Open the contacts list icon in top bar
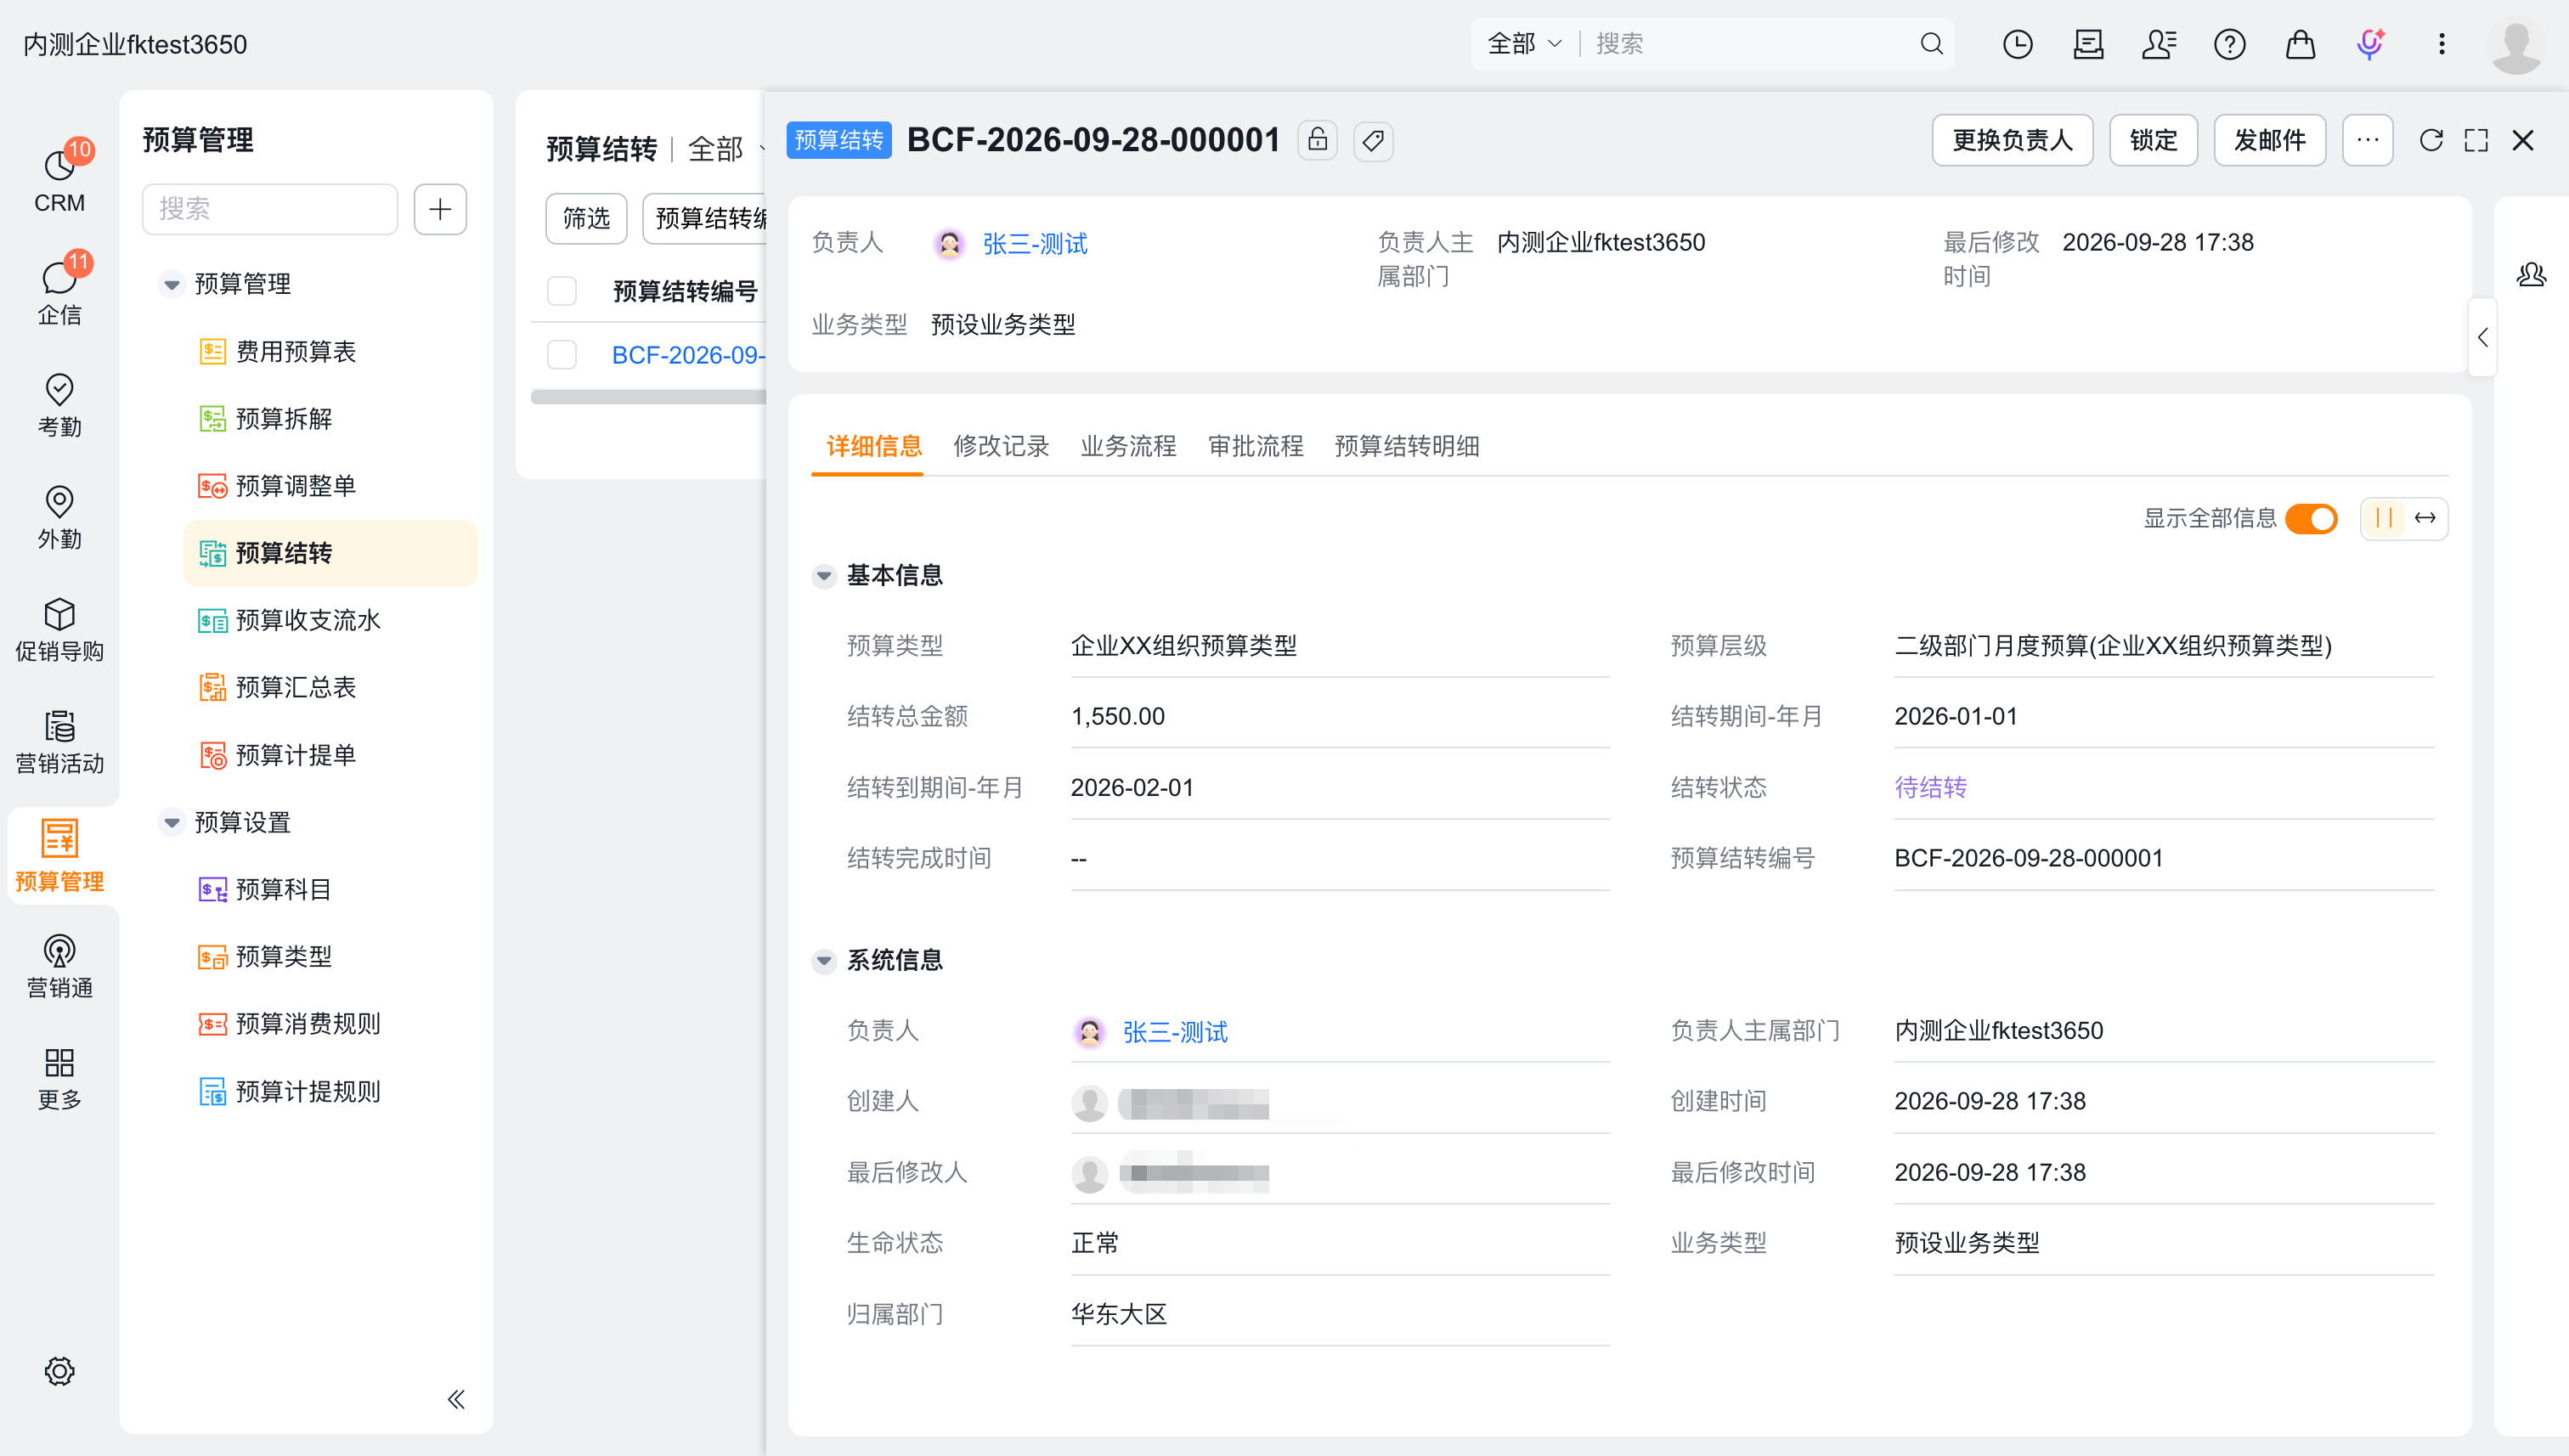This screenshot has width=2569, height=1456. tap(2159, 44)
